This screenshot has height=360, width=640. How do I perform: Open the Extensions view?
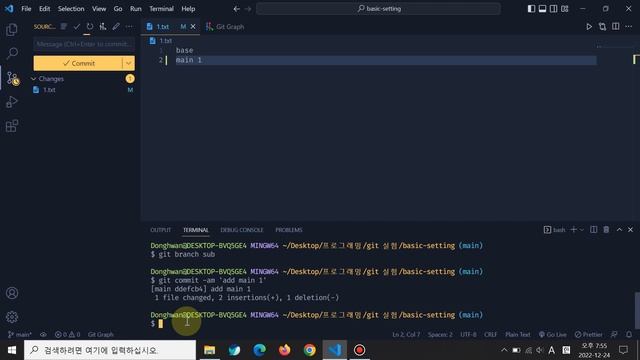(12, 126)
